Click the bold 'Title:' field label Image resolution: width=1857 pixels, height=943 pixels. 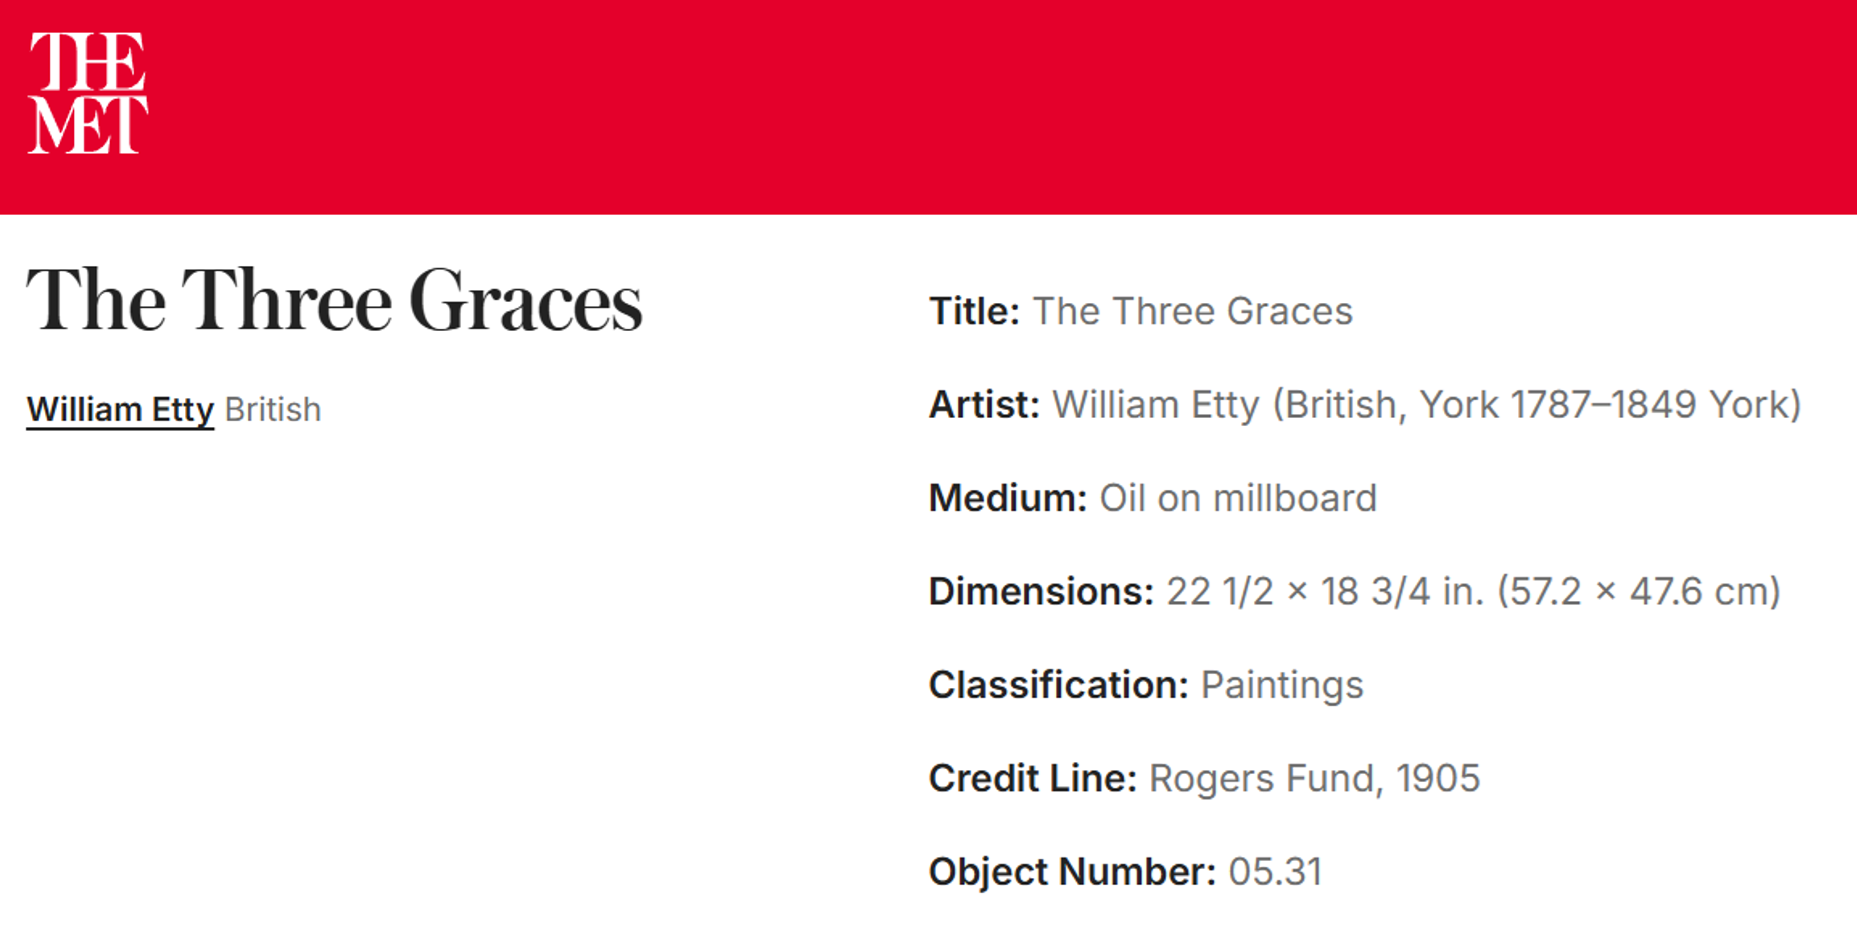tap(974, 312)
